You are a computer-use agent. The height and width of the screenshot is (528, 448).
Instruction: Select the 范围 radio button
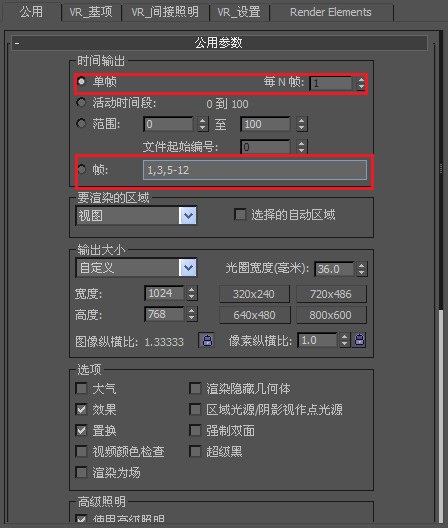coord(81,123)
